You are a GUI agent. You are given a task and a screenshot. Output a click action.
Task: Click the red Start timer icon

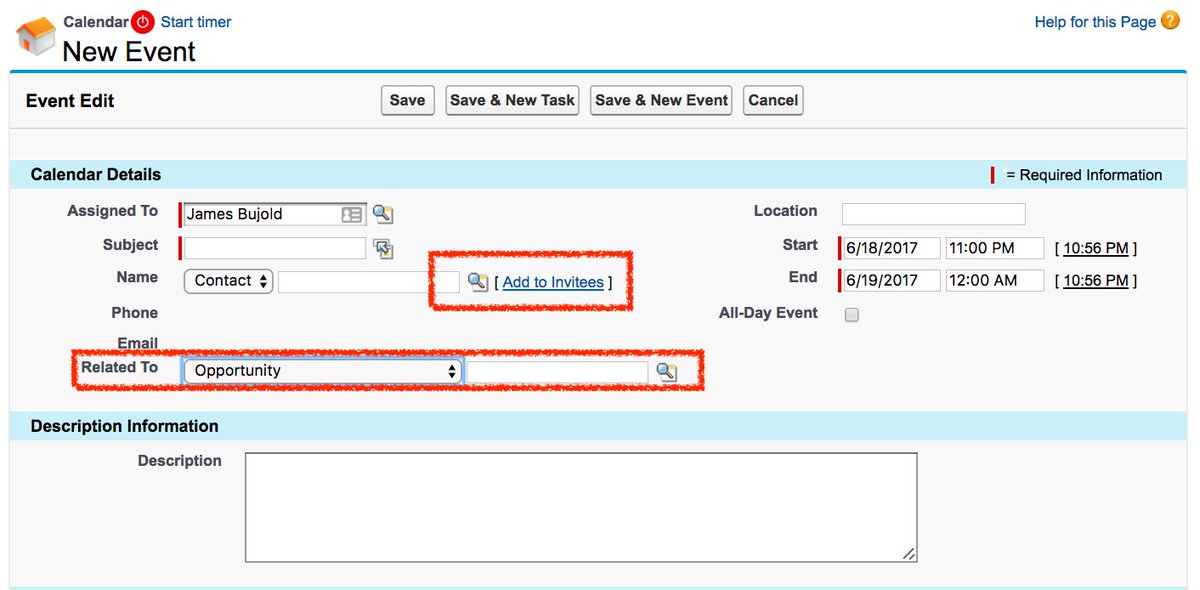click(144, 21)
